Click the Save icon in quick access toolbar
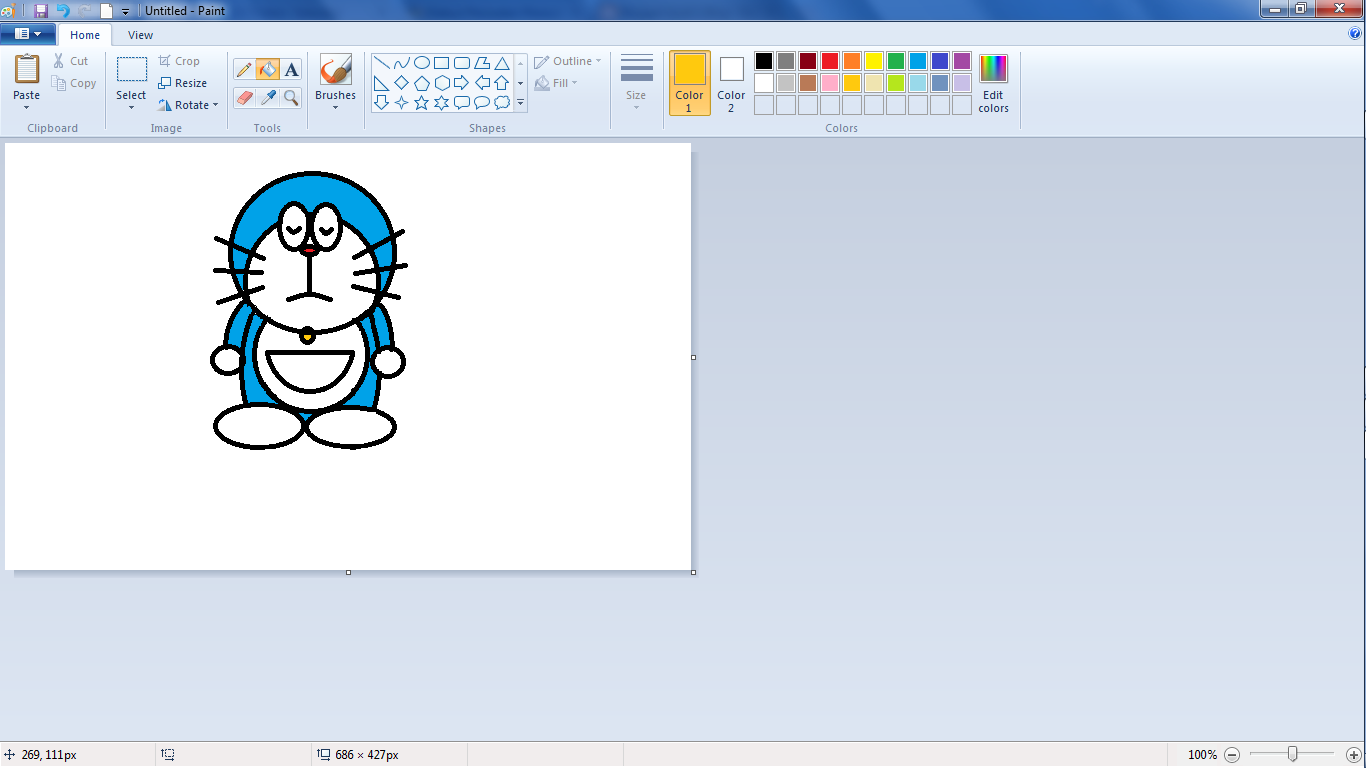1366x768 pixels. (x=41, y=10)
